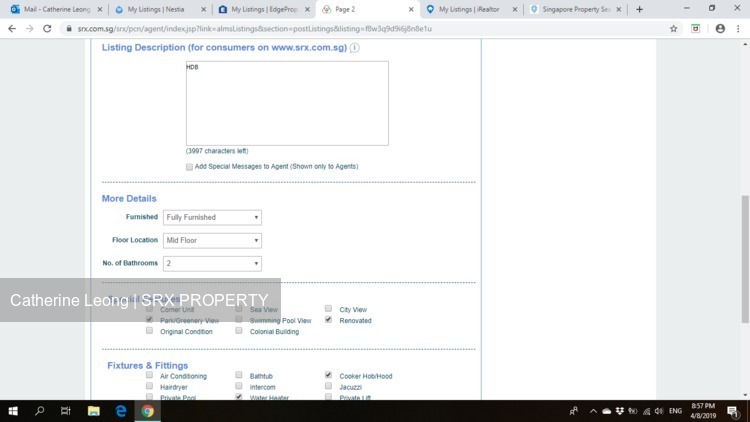Toggle the City View checkbox

[328, 309]
